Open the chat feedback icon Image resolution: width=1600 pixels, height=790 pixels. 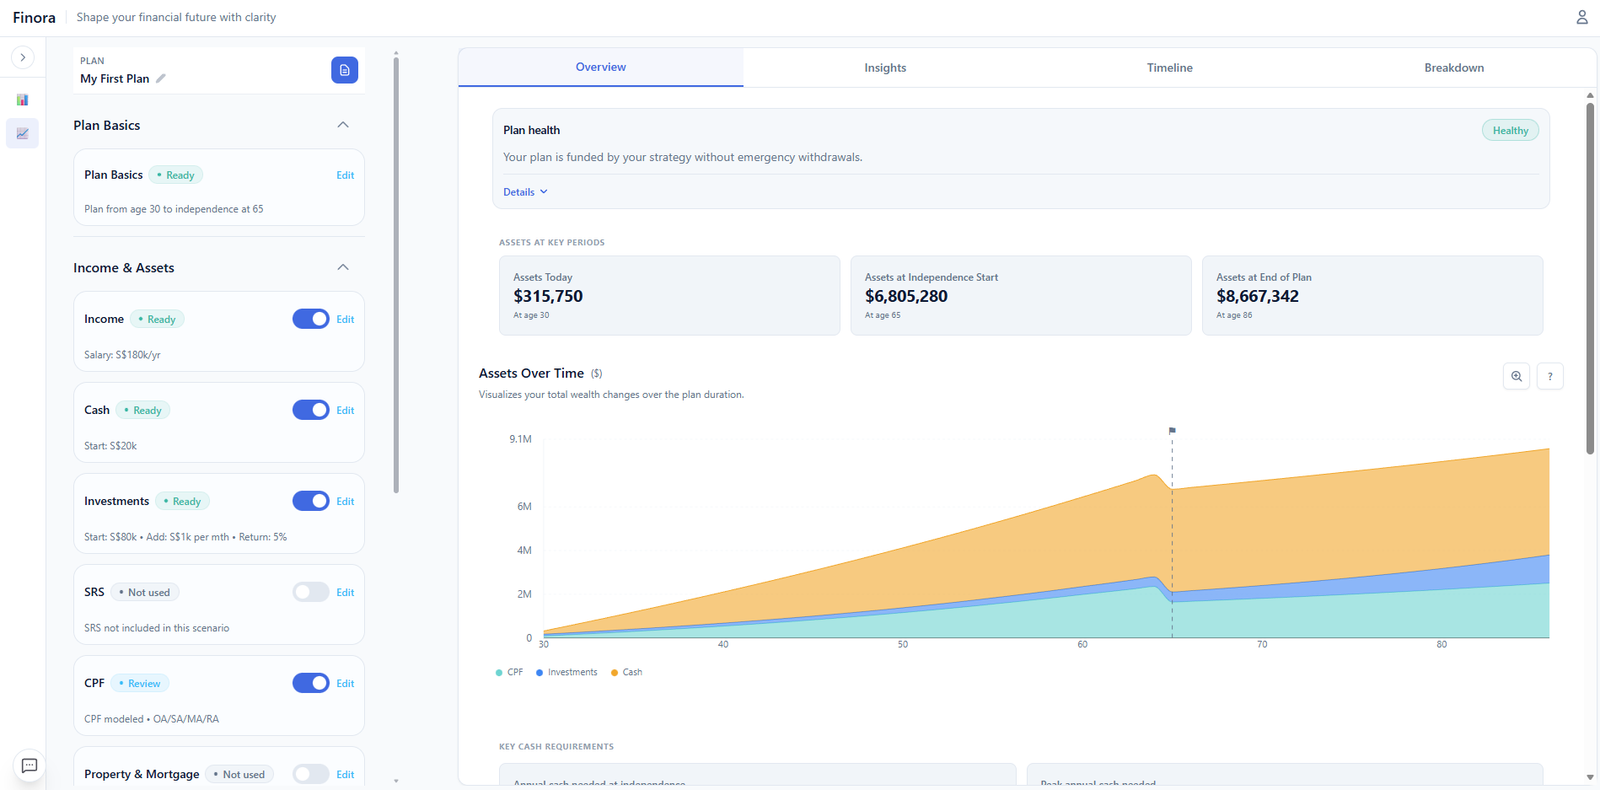[29, 766]
